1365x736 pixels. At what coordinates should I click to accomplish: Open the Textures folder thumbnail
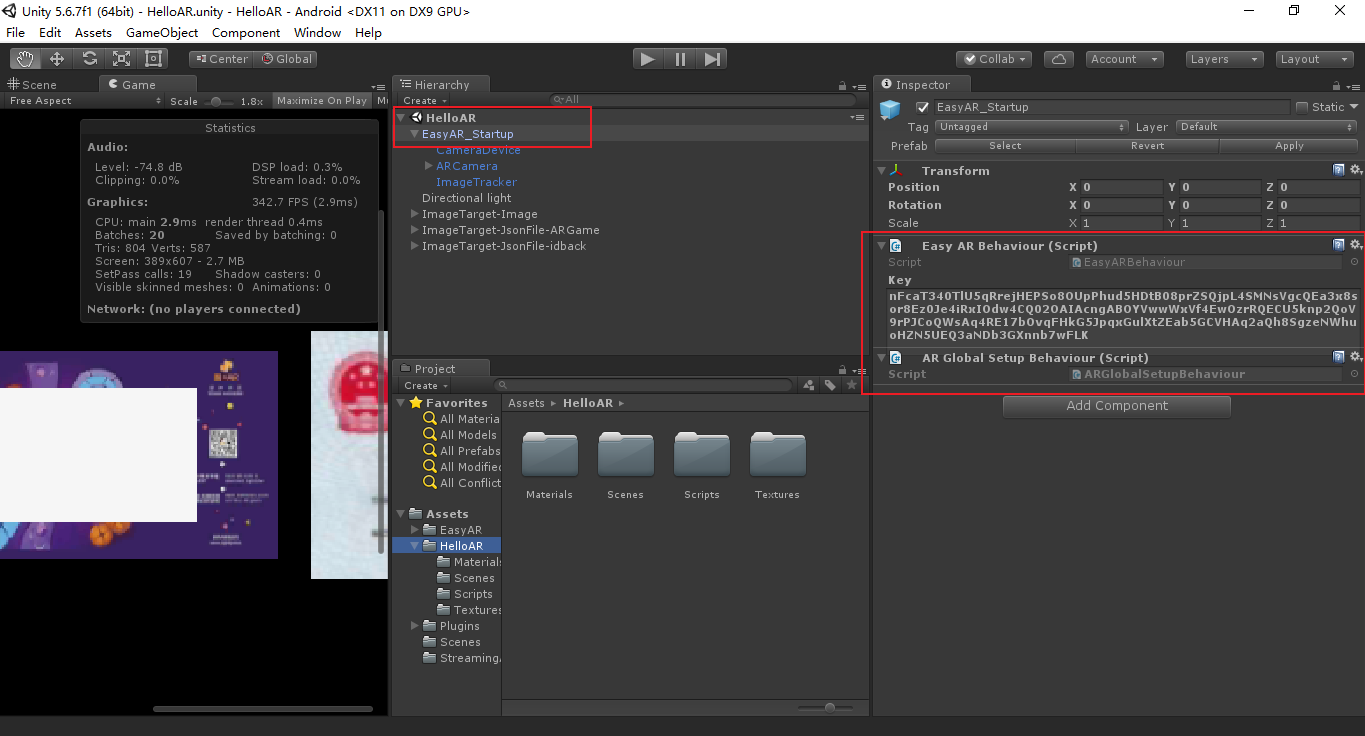click(777, 455)
